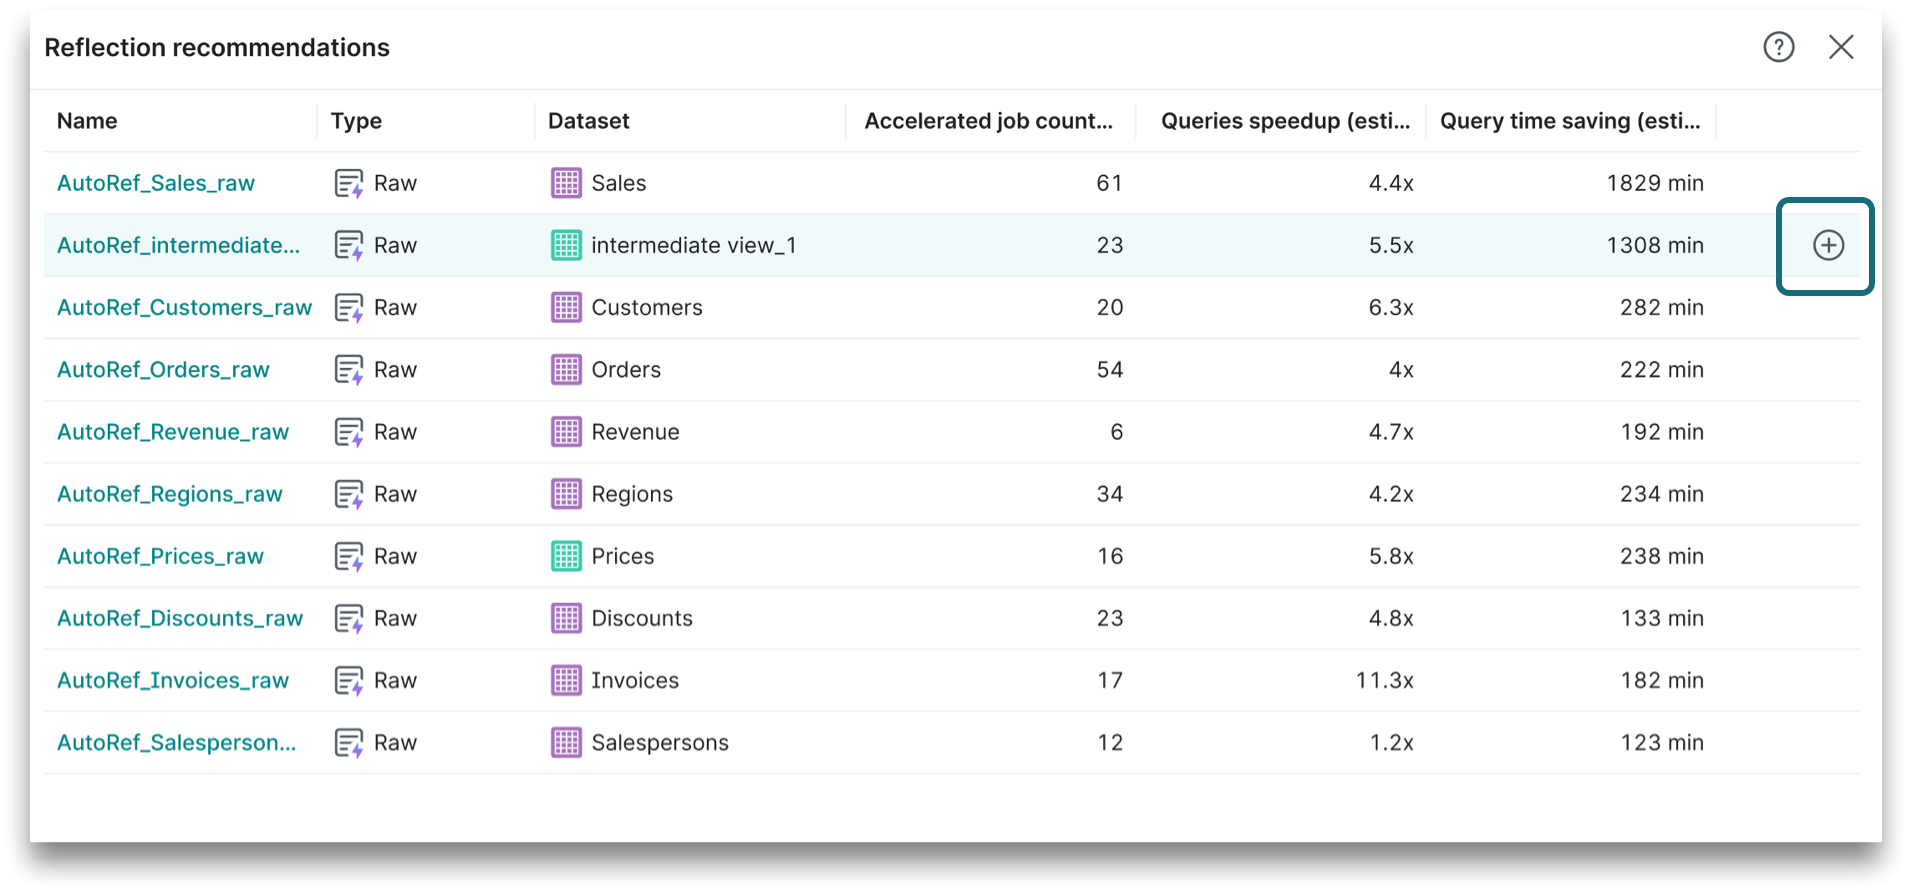
Task: Open the AutoRef_Customers_raw reflection link
Action: tap(184, 308)
